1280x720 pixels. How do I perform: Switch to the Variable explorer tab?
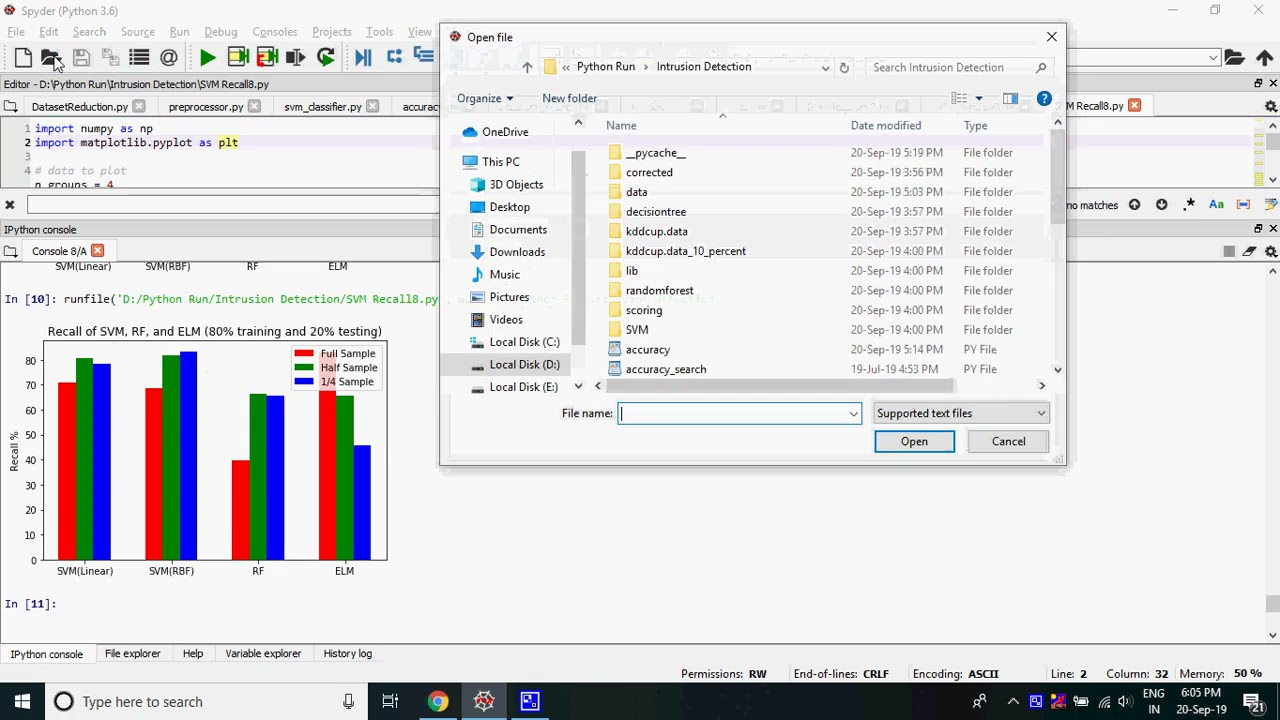[263, 653]
